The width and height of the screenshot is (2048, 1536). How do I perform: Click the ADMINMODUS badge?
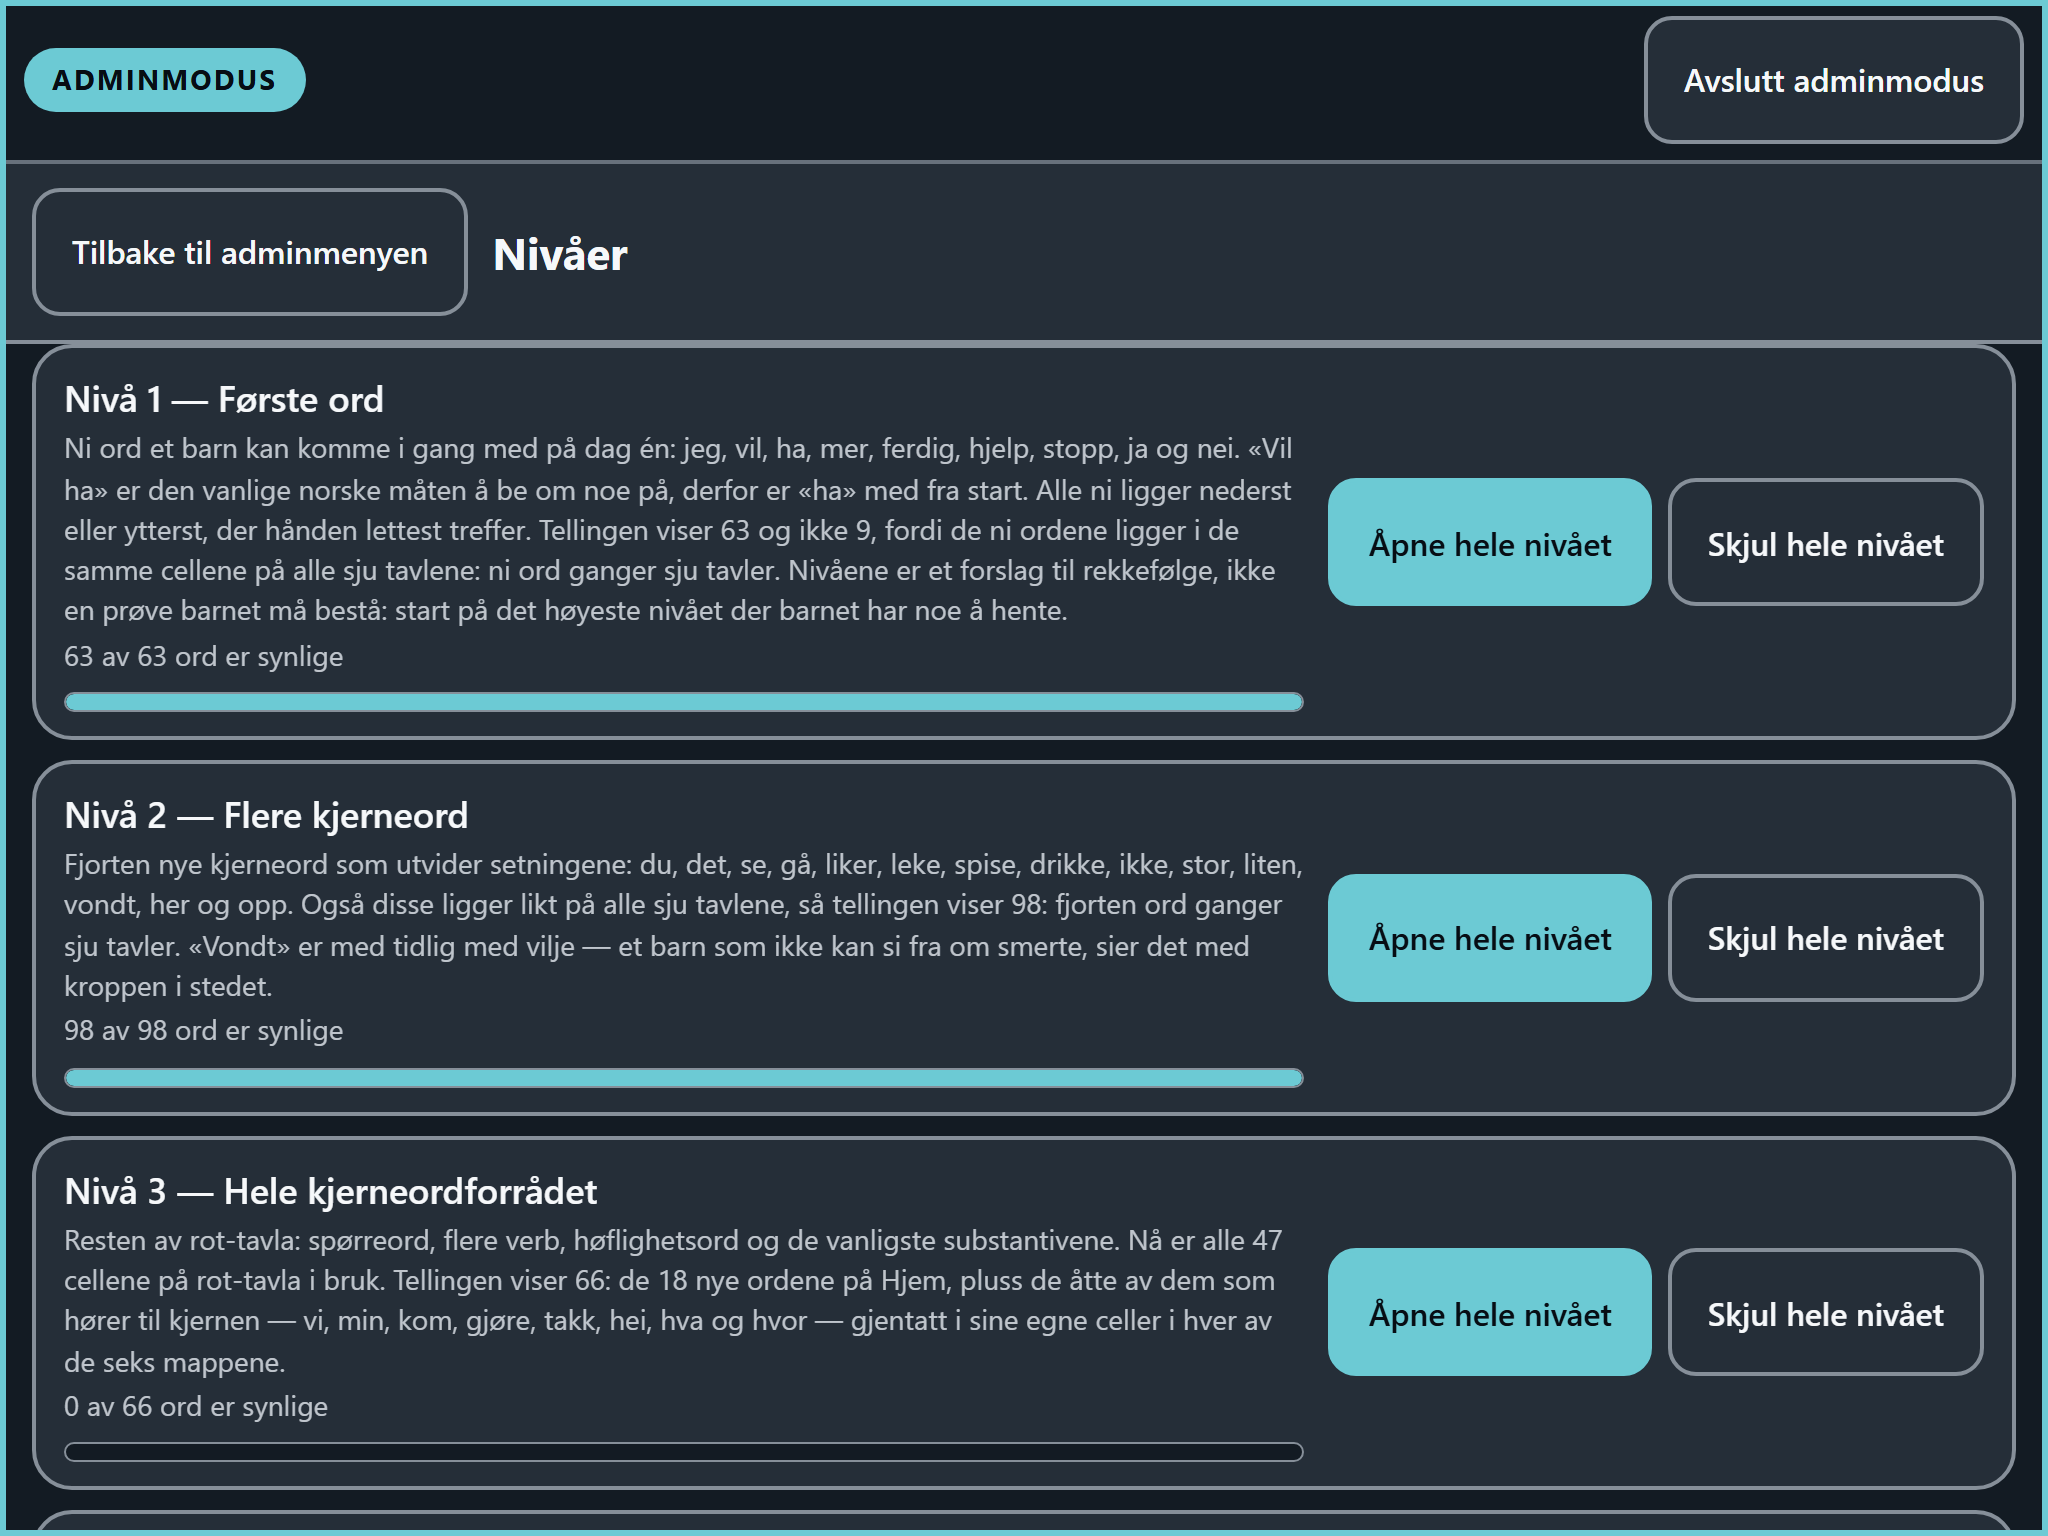pyautogui.click(x=165, y=80)
